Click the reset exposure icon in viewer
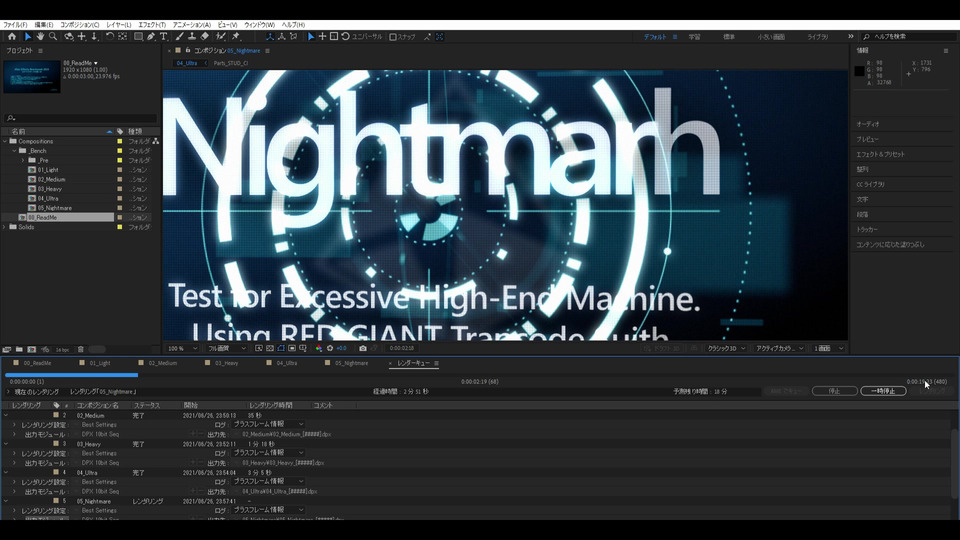 (330, 348)
